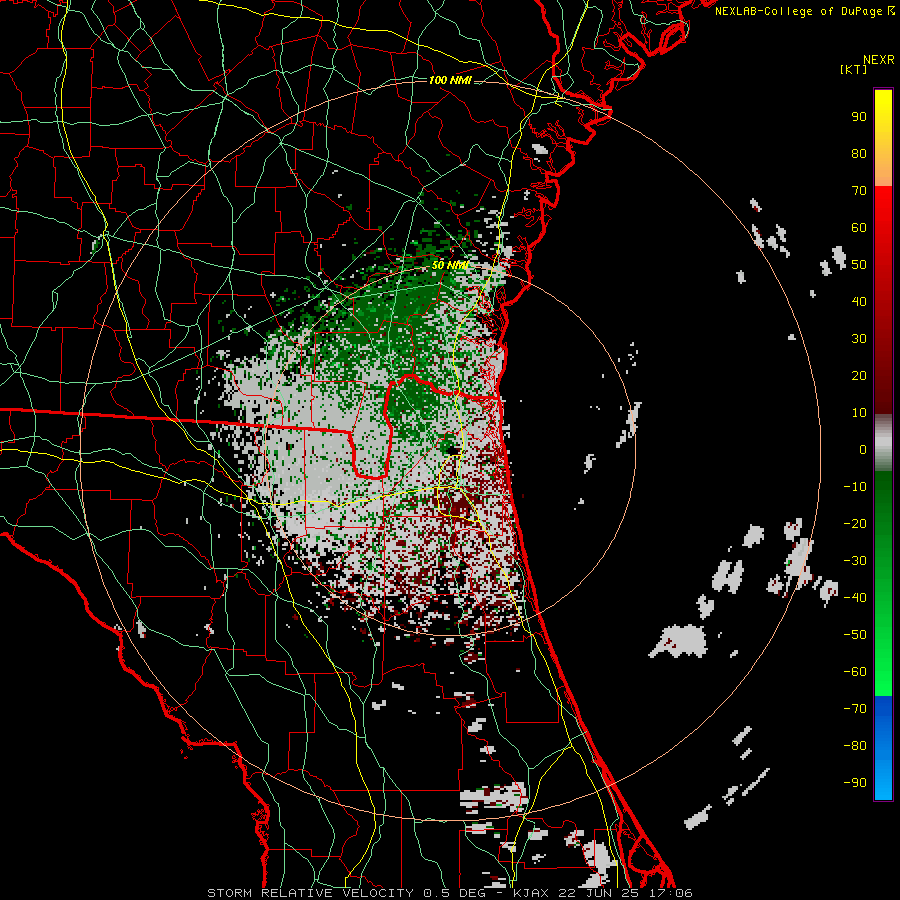Screen dimensions: 900x900
Task: Click the -40 label on the velocity scale
Action: point(855,598)
